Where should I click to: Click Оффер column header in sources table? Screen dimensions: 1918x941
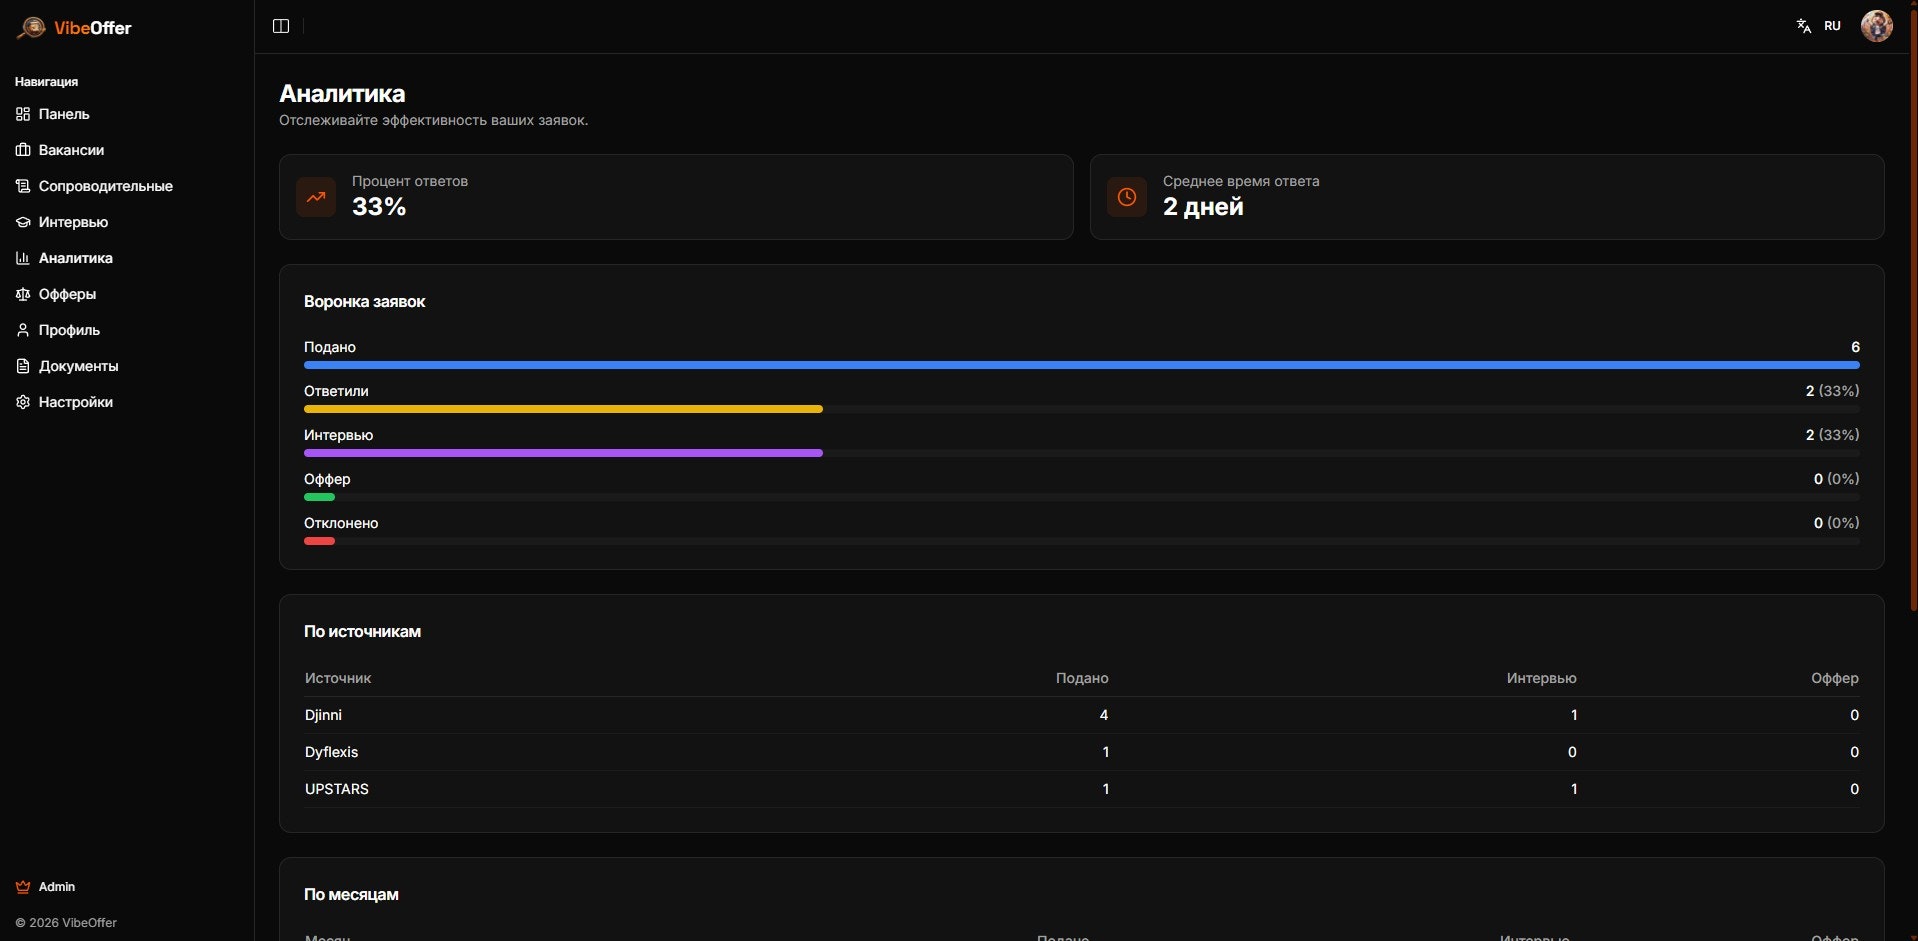click(x=1835, y=678)
